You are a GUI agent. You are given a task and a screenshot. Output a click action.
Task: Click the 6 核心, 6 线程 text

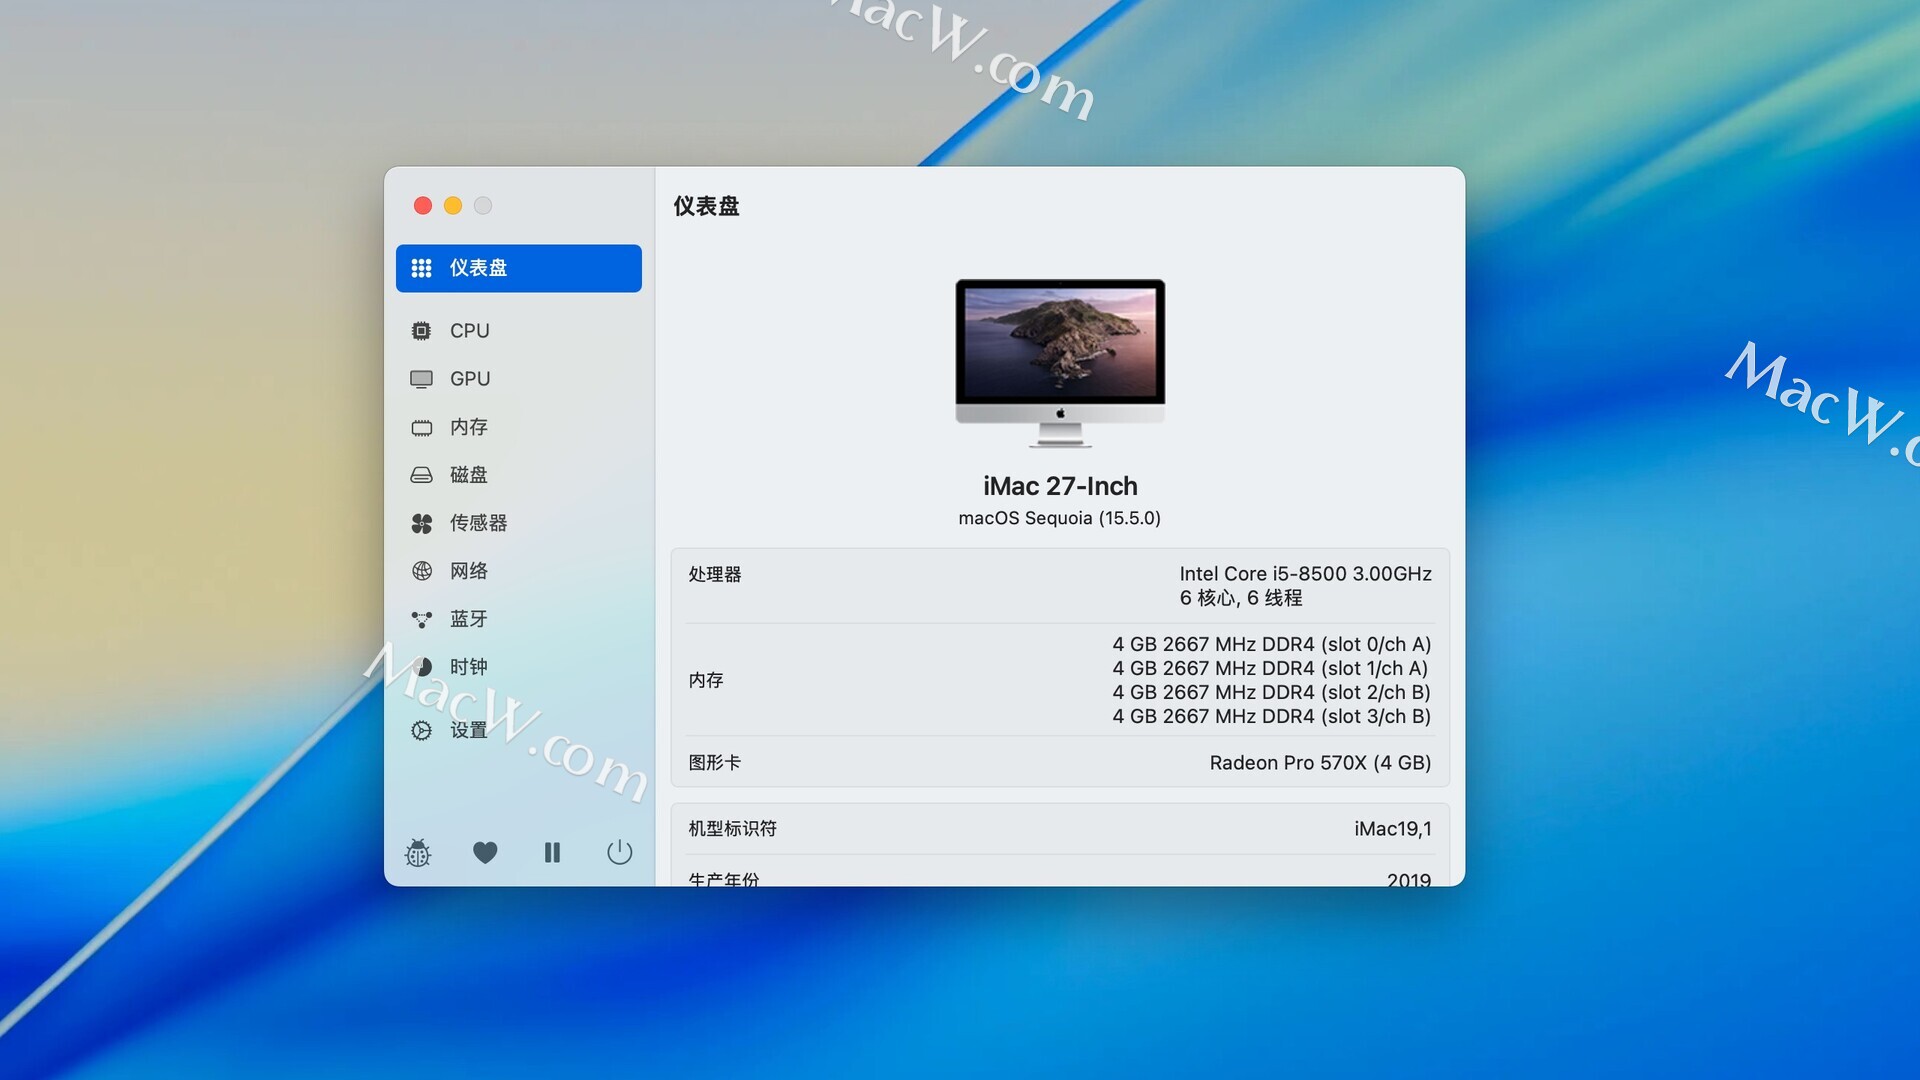[1241, 598]
